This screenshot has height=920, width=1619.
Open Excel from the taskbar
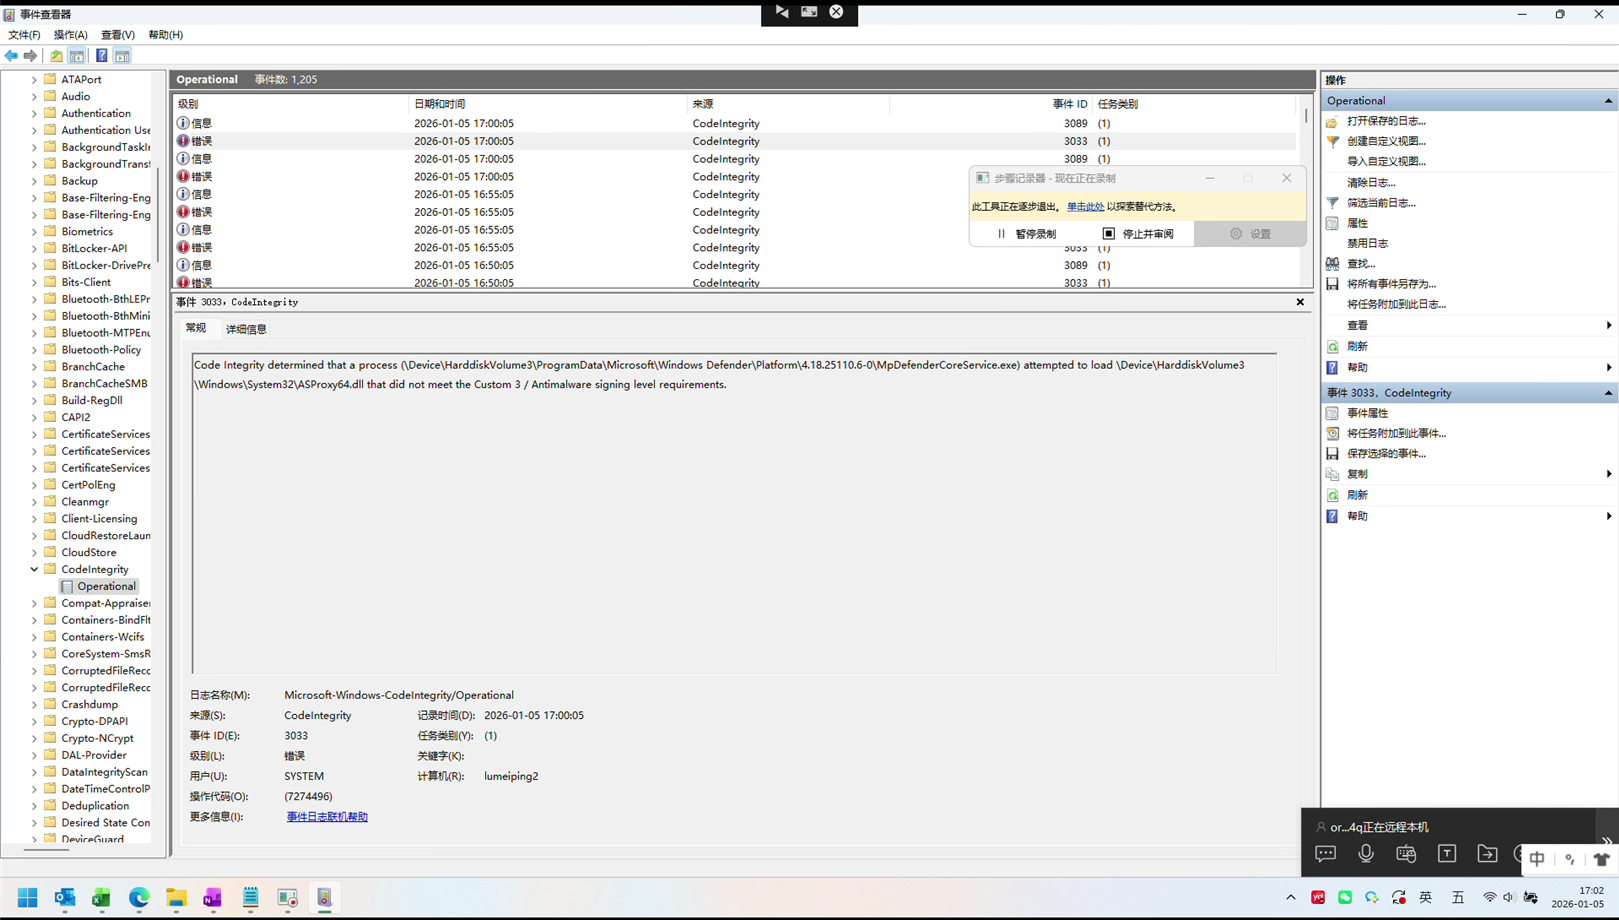(x=102, y=898)
